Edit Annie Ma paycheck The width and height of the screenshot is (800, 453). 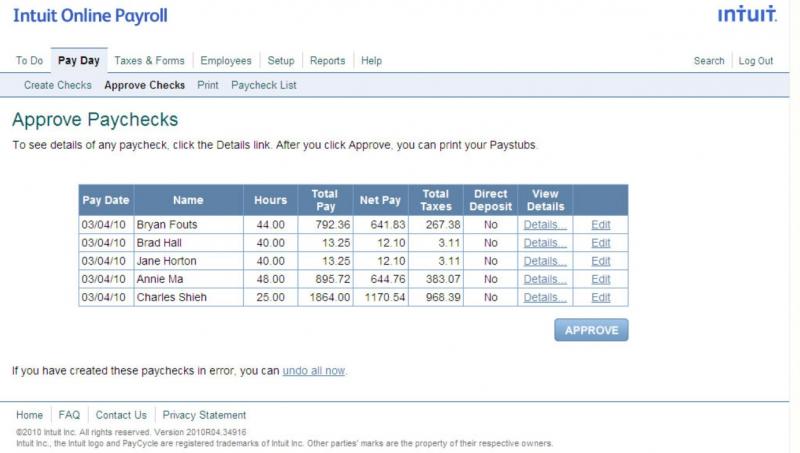(x=601, y=280)
